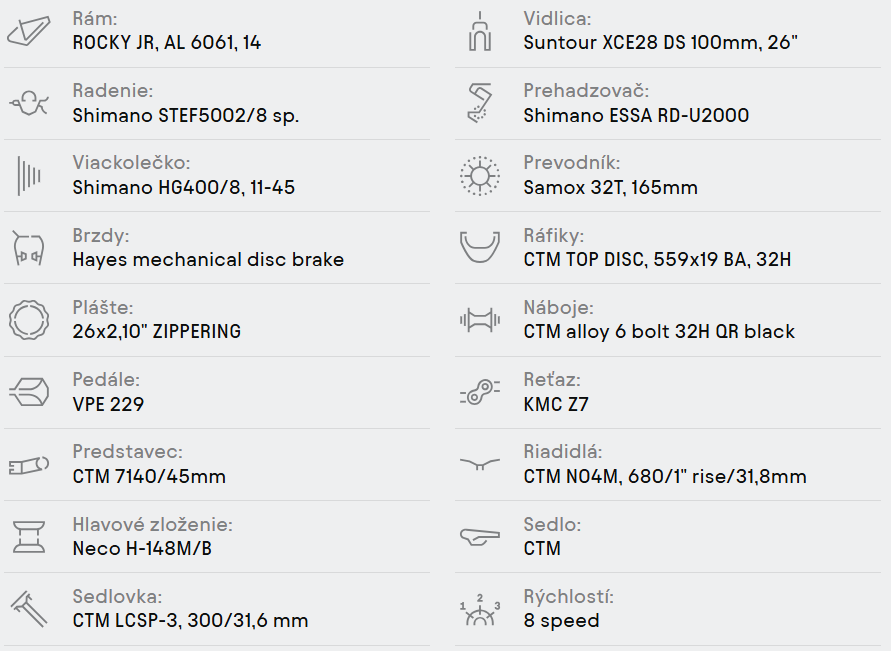This screenshot has width=891, height=651.
Task: Click the fork icon beside Vidlica
Action: tap(480, 32)
